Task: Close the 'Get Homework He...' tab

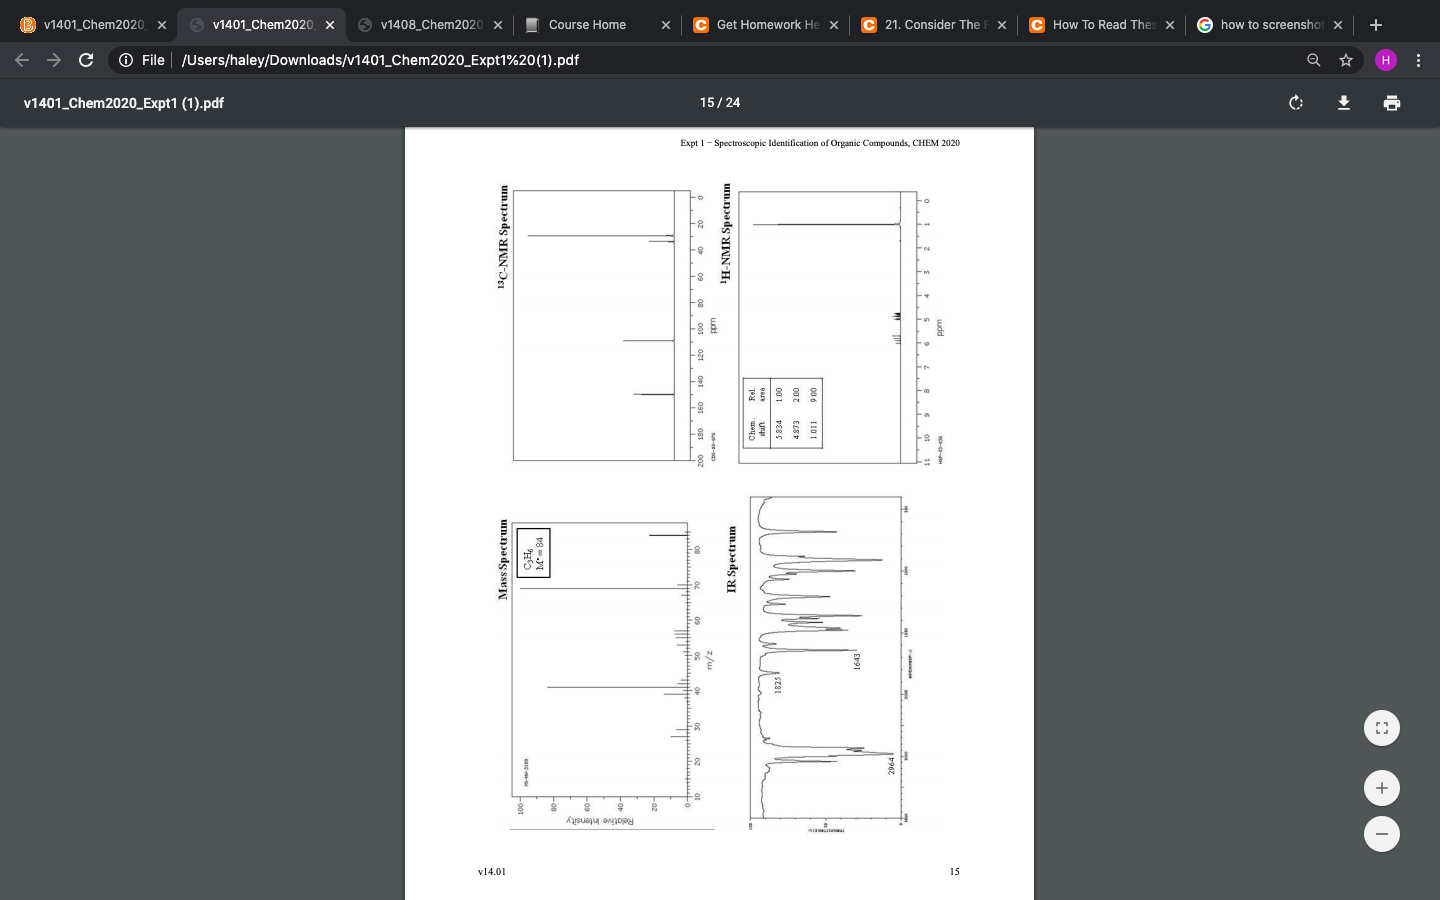Action: click(x=833, y=25)
